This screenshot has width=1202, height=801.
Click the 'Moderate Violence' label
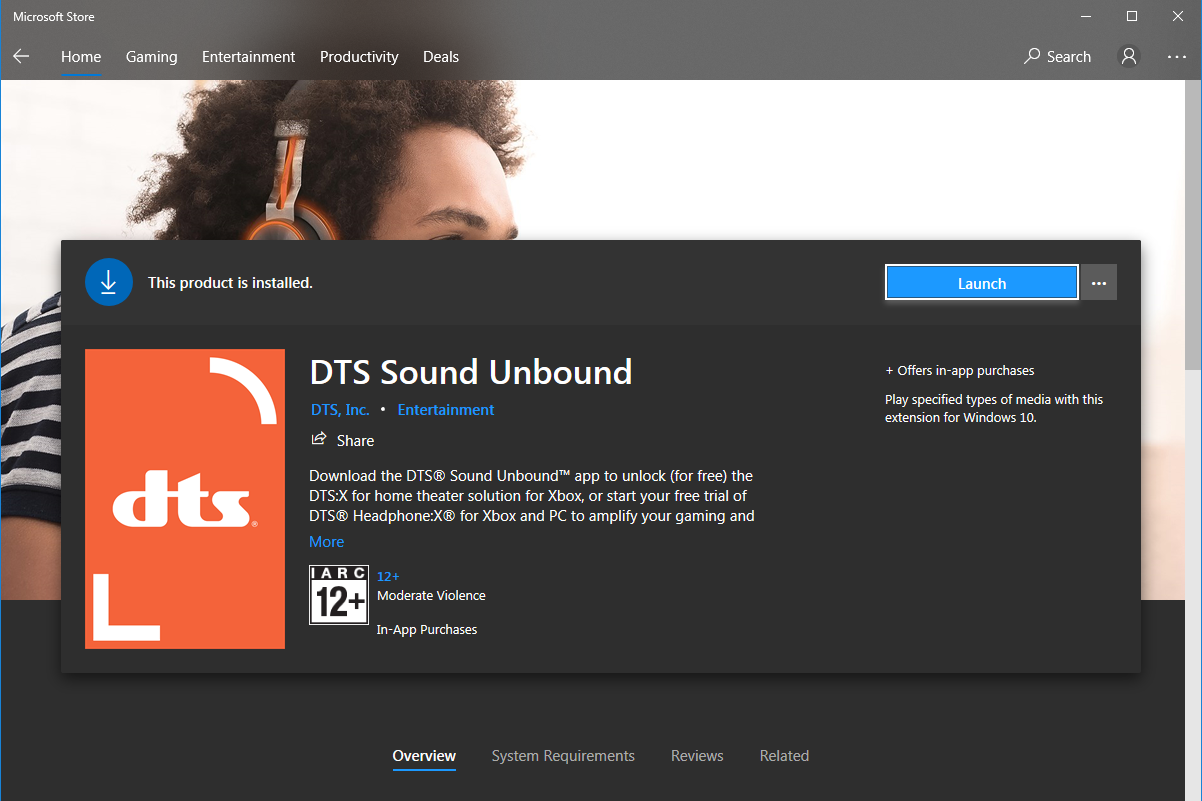click(431, 595)
